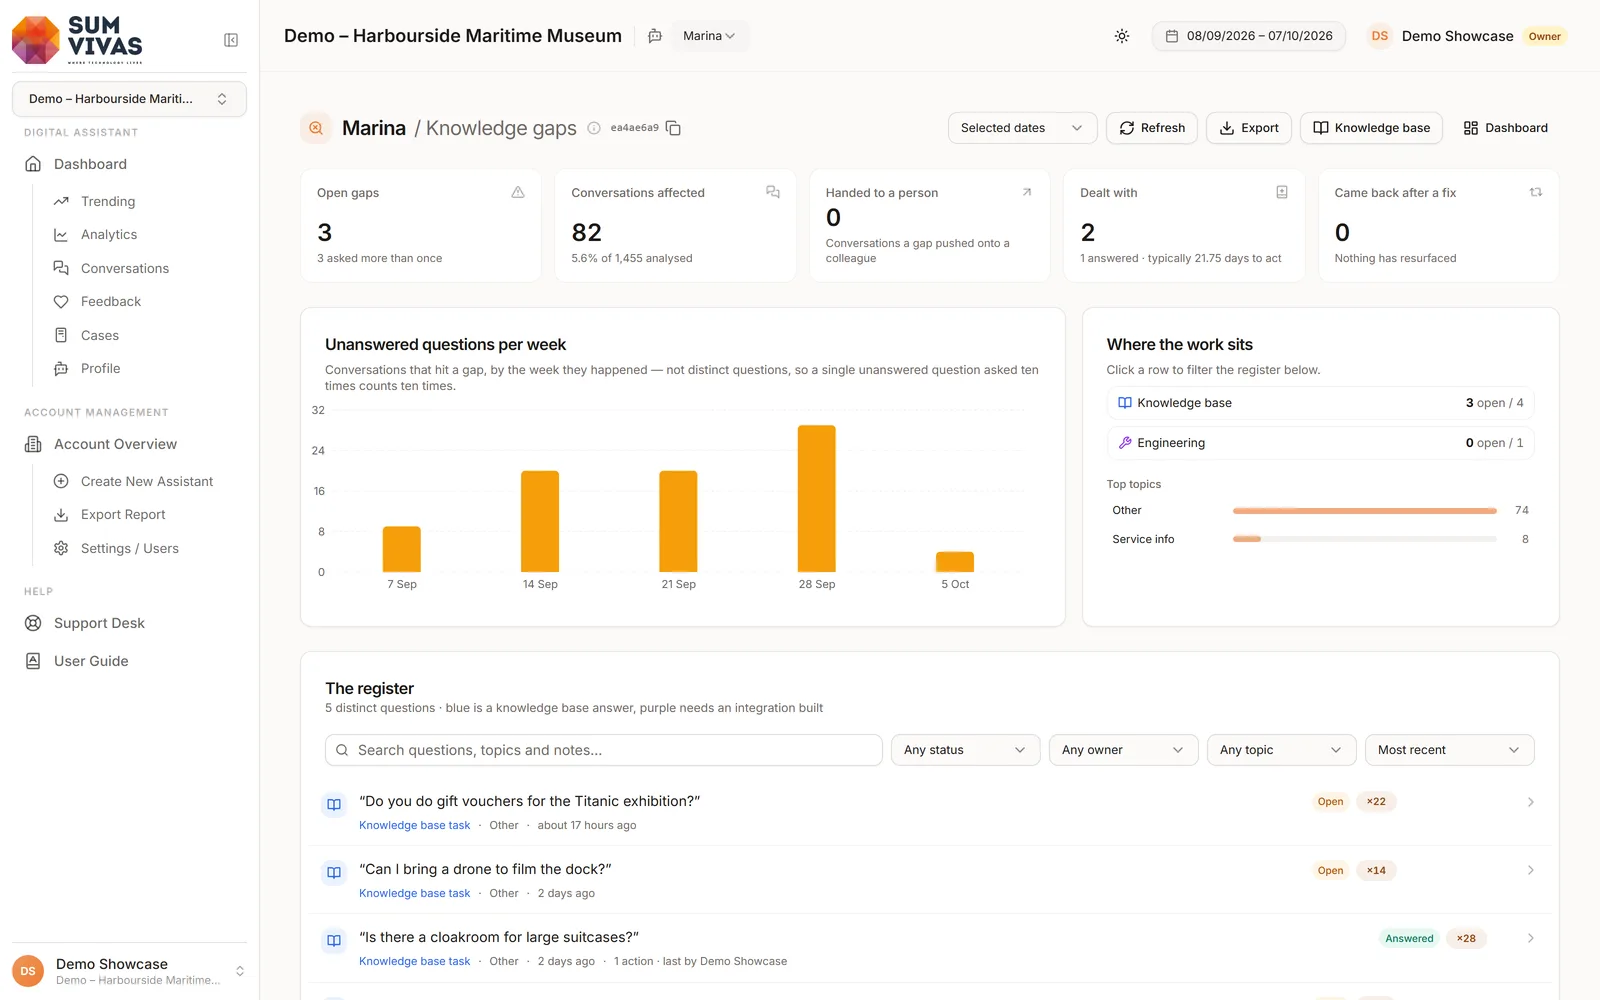The image size is (1600, 1000).
Task: Click the arrow icon on Handed to a person card
Action: click(x=1027, y=192)
